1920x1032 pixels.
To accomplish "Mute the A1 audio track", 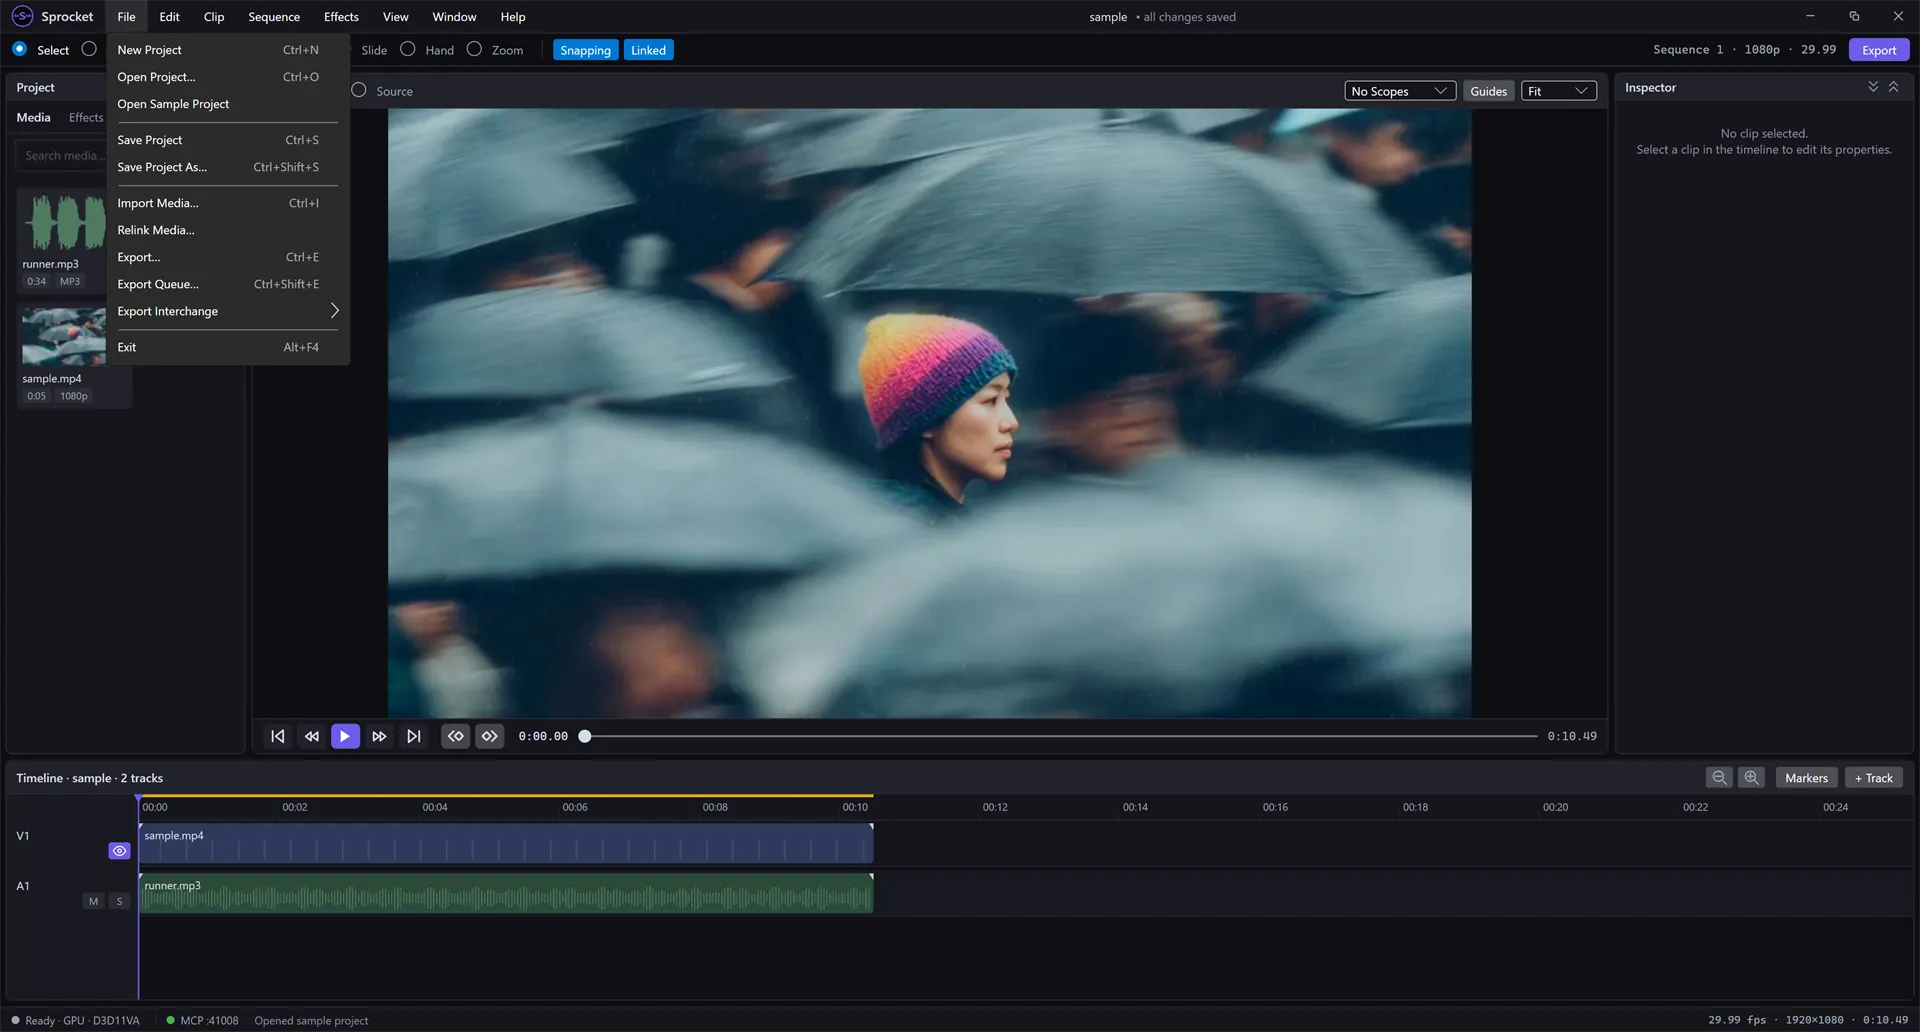I will pyautogui.click(x=94, y=901).
